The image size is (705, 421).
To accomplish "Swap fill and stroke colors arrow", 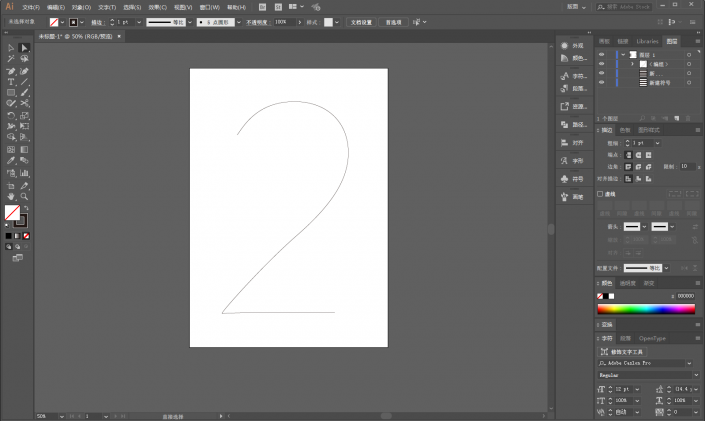I will click(26, 208).
